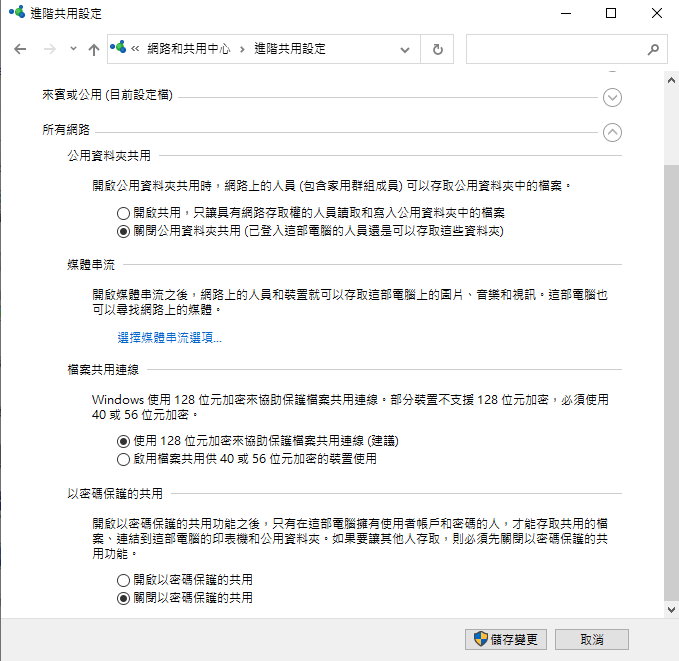The image size is (679, 661).
Task: Click the 儲存變更 button
Action: [x=506, y=639]
